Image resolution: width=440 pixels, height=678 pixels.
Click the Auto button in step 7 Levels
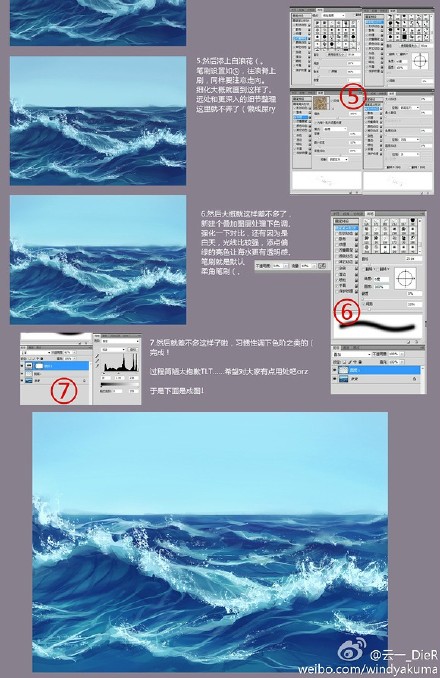click(x=133, y=350)
